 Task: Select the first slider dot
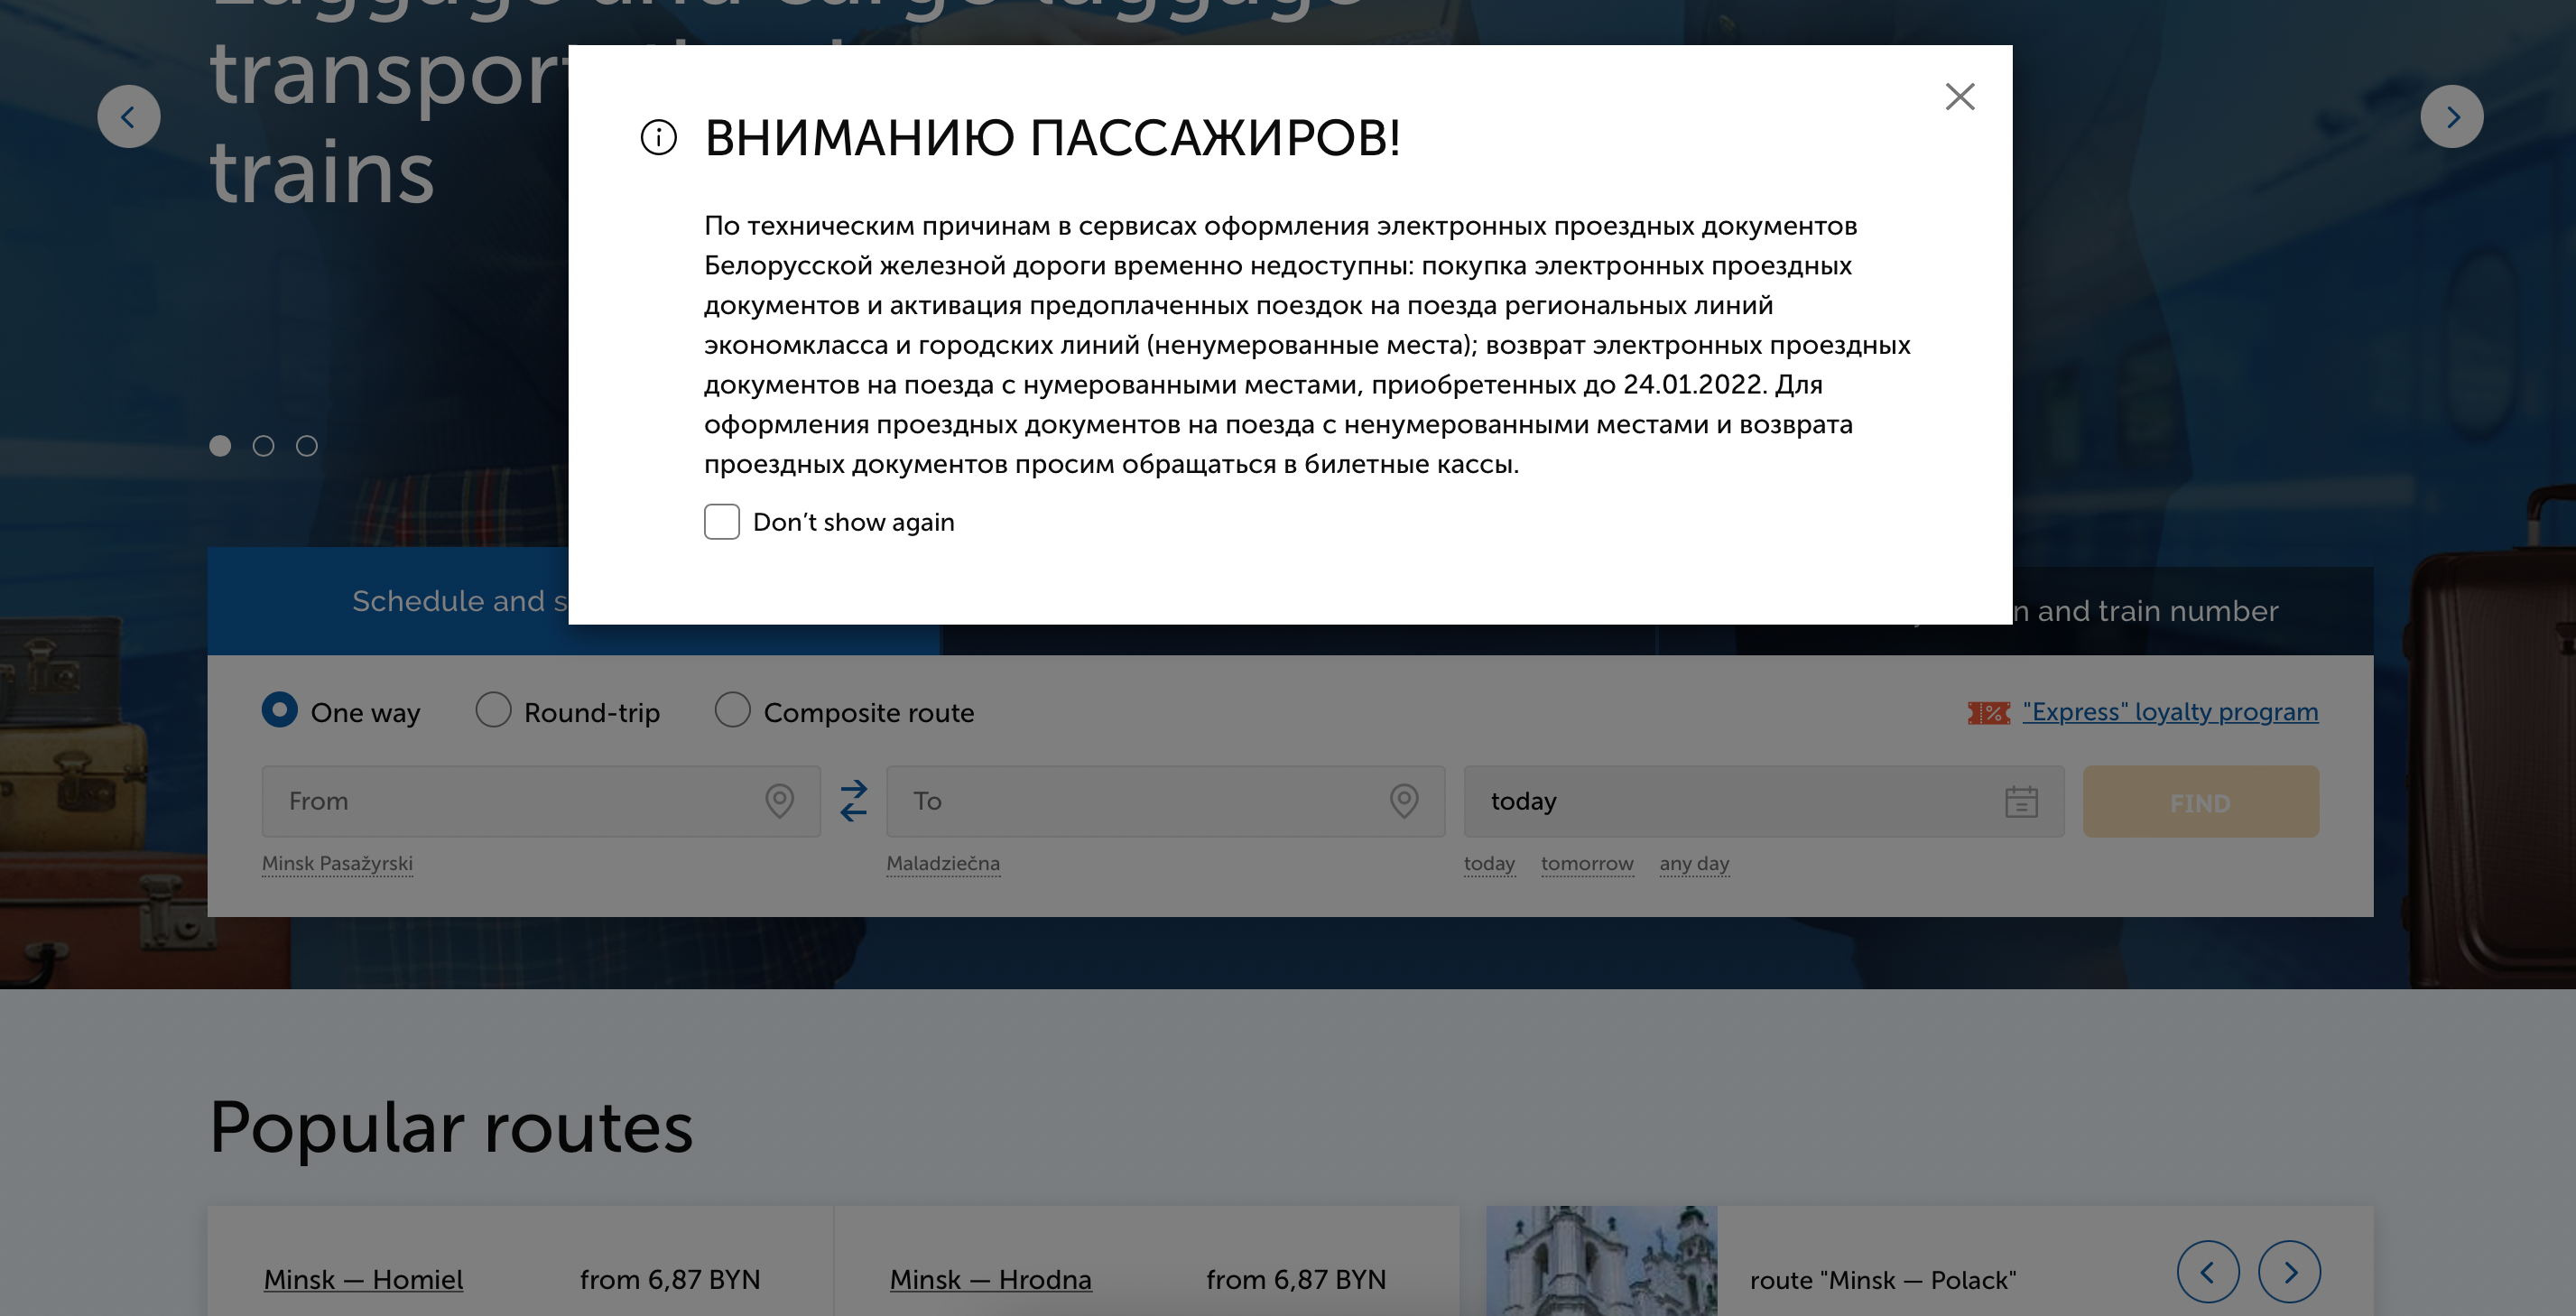click(220, 446)
